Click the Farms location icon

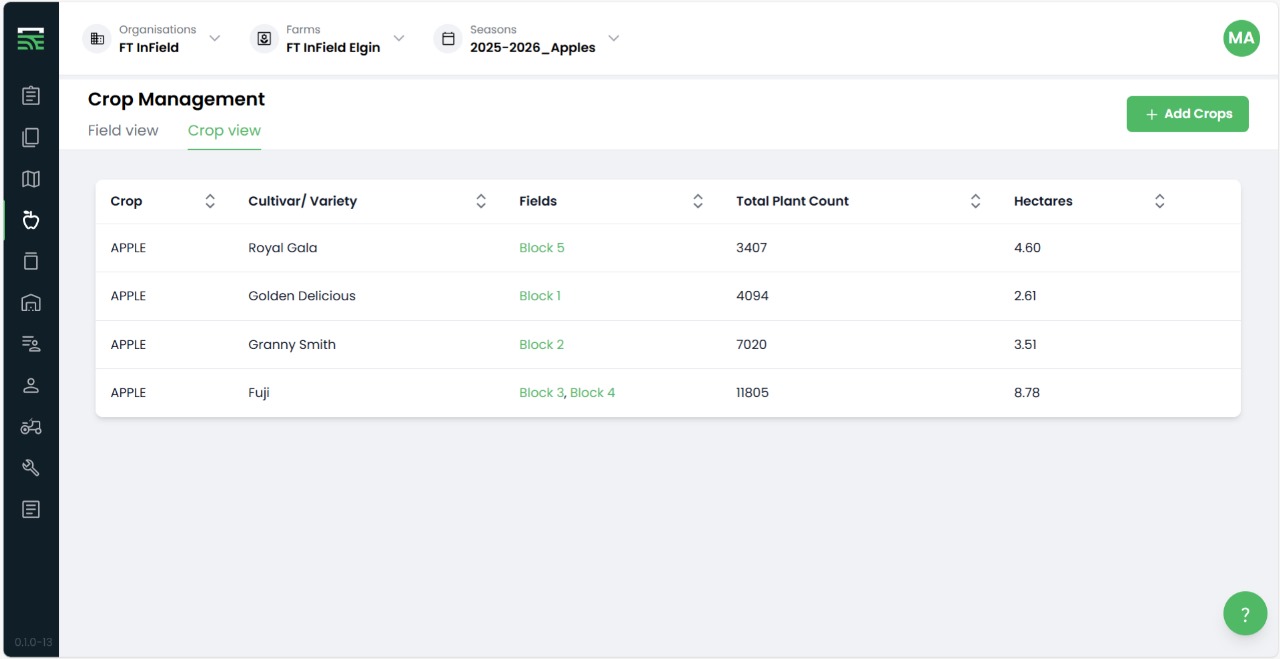point(264,39)
